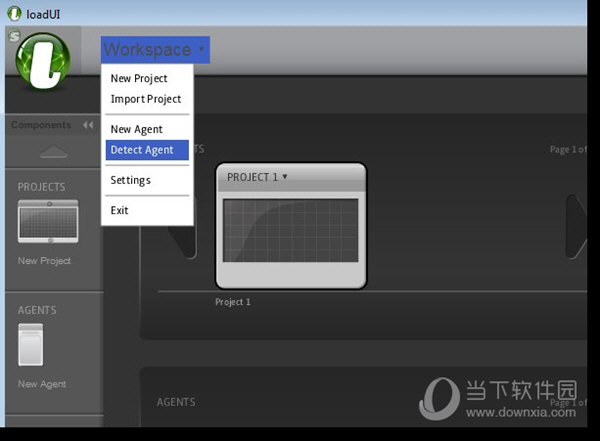Screen dimensions: 600x441
Task: Choose Exit in the Workspace menu
Action: (119, 211)
